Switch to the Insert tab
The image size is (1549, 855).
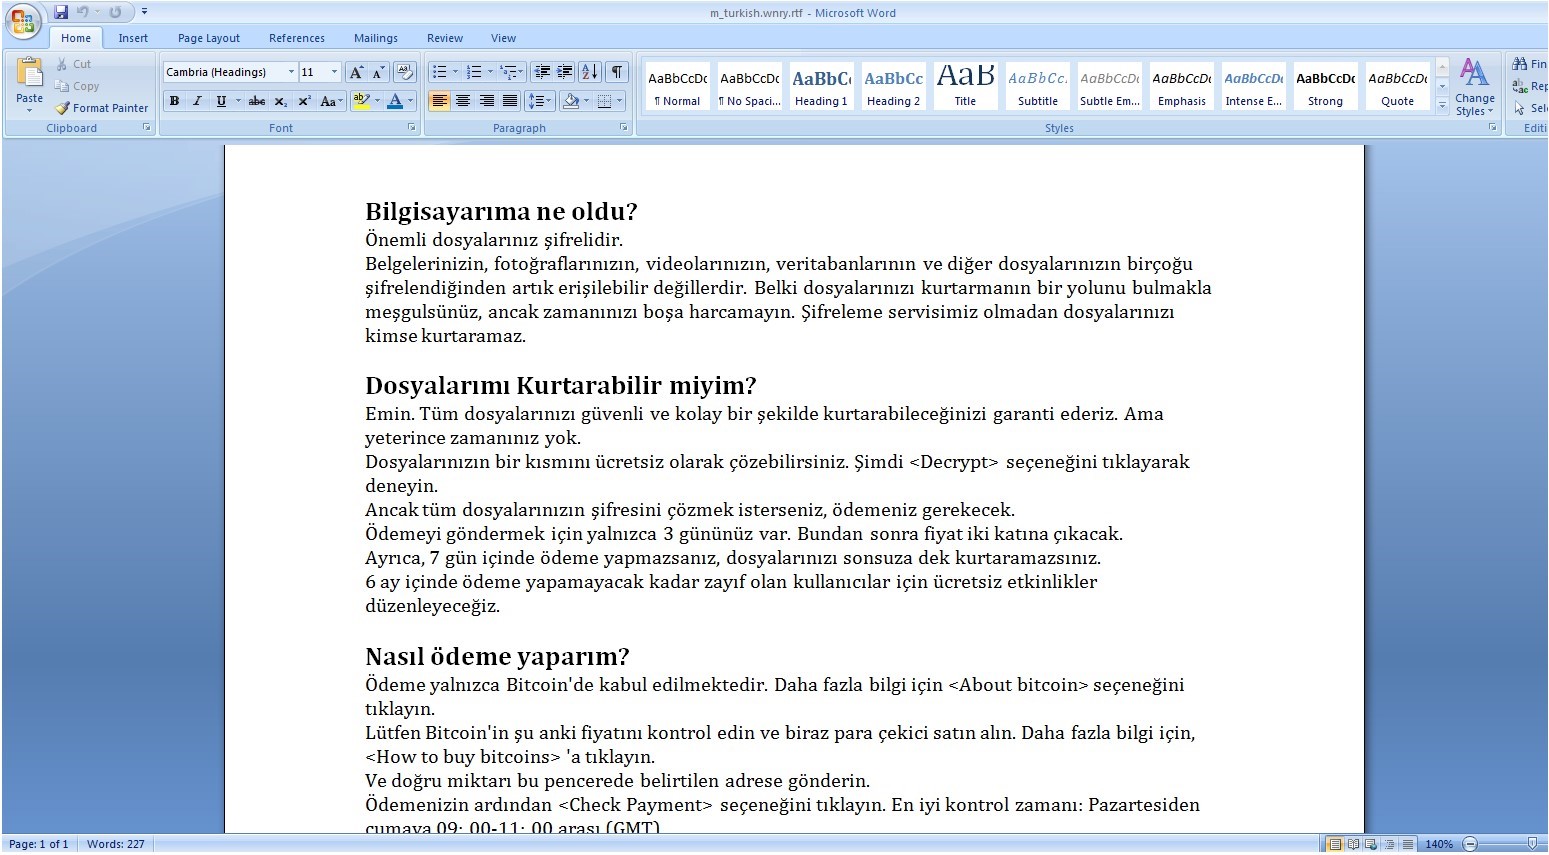click(133, 38)
